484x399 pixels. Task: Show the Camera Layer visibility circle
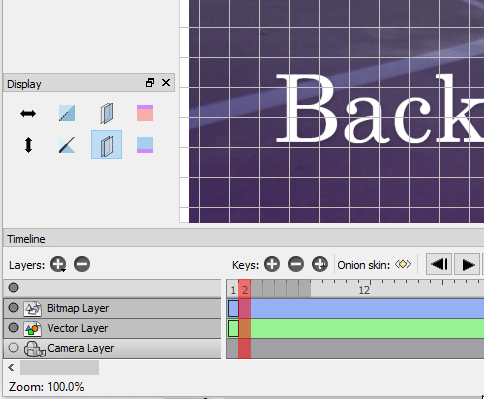click(x=13, y=348)
